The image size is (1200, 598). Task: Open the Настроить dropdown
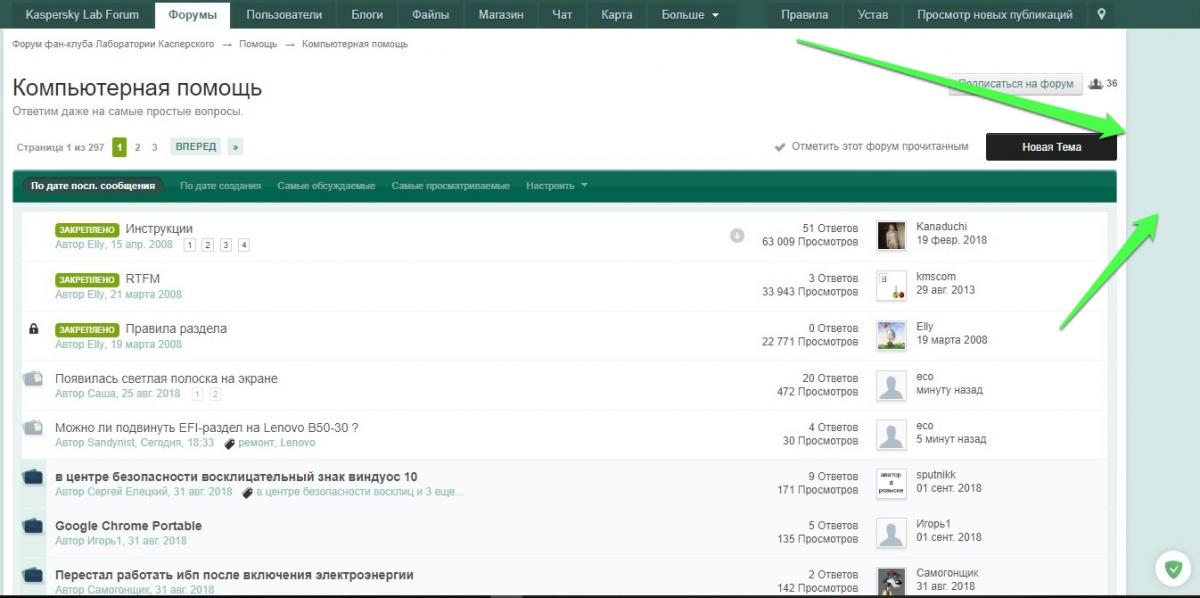click(x=556, y=186)
